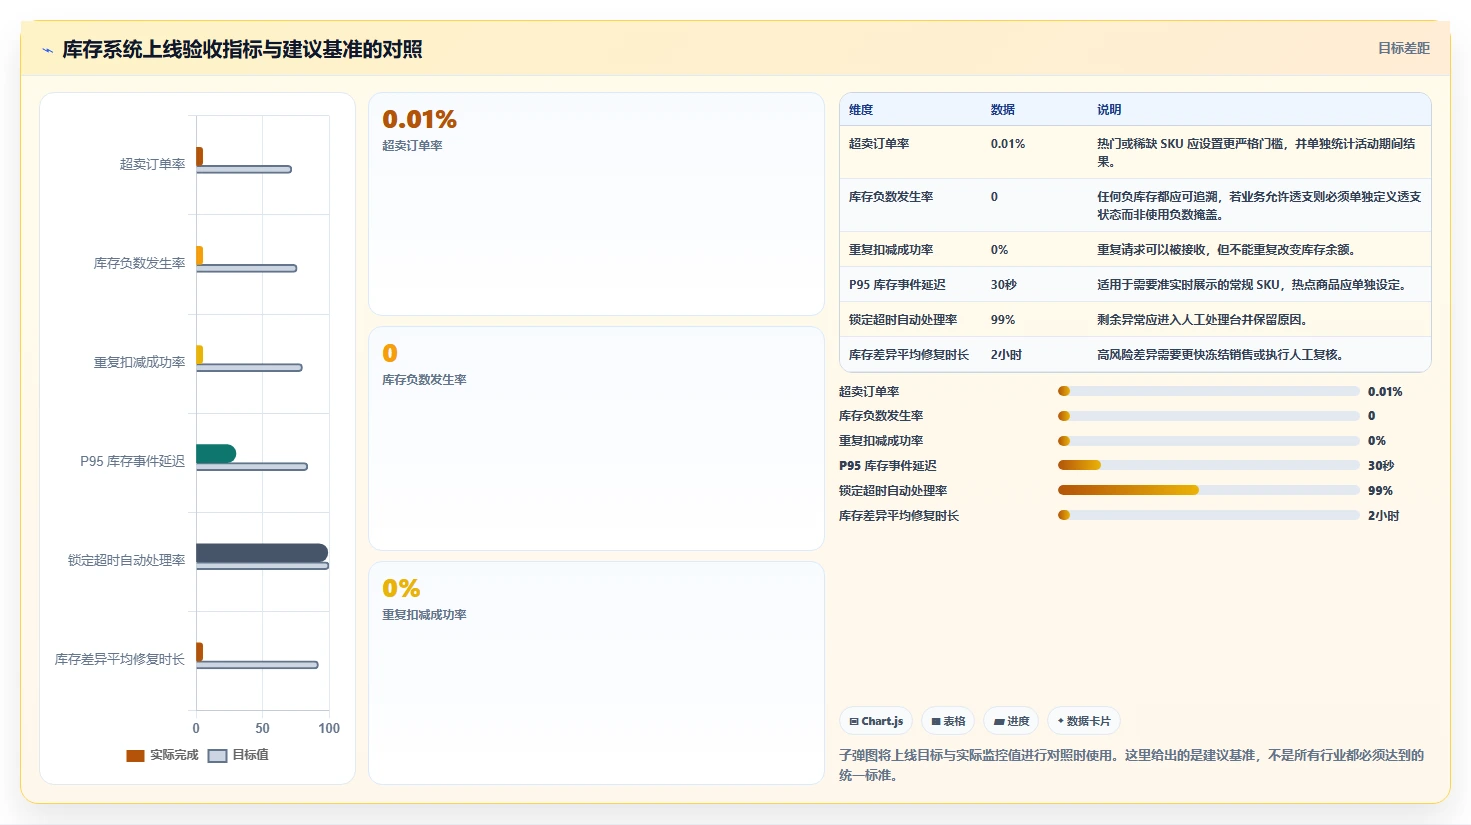
Task: Click the 锁定超时自动处理率 progress bar
Action: [x=1209, y=490]
